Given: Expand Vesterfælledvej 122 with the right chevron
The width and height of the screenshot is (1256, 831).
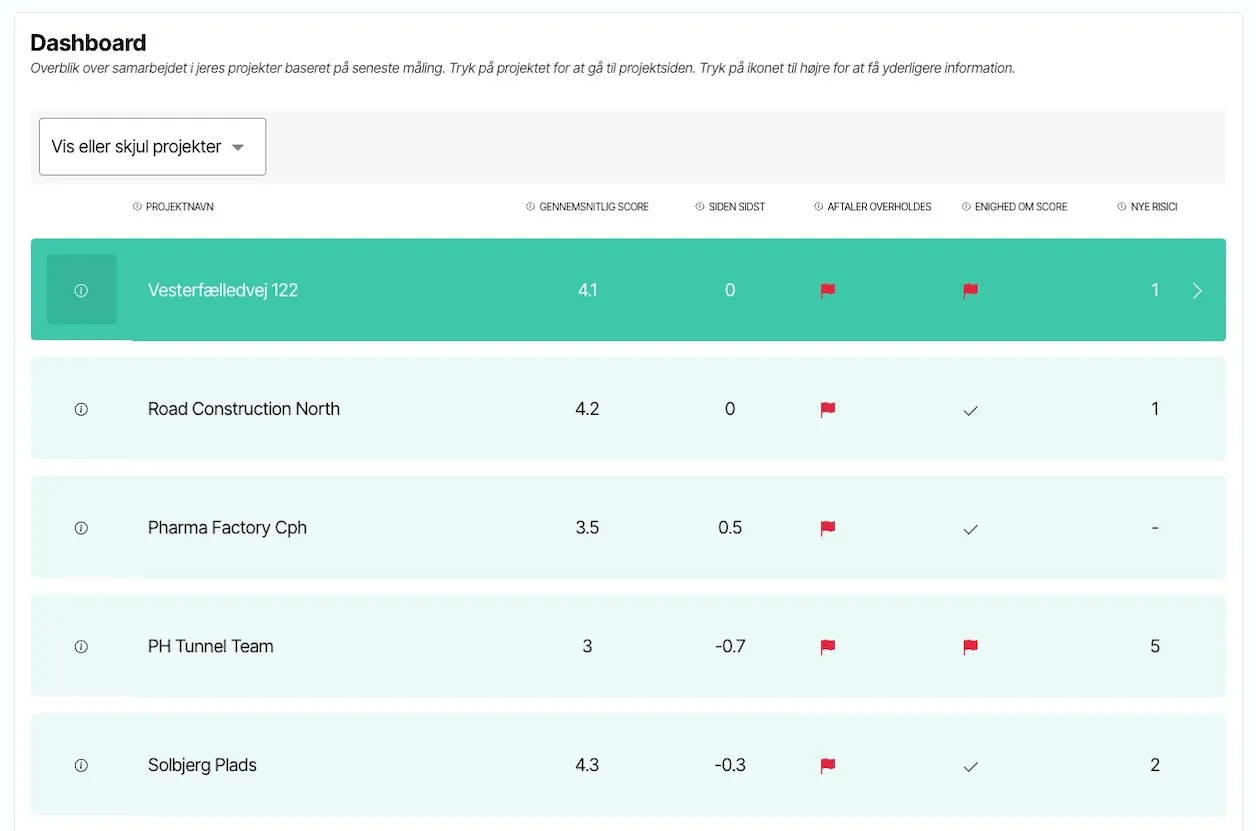Looking at the screenshot, I should pos(1197,291).
